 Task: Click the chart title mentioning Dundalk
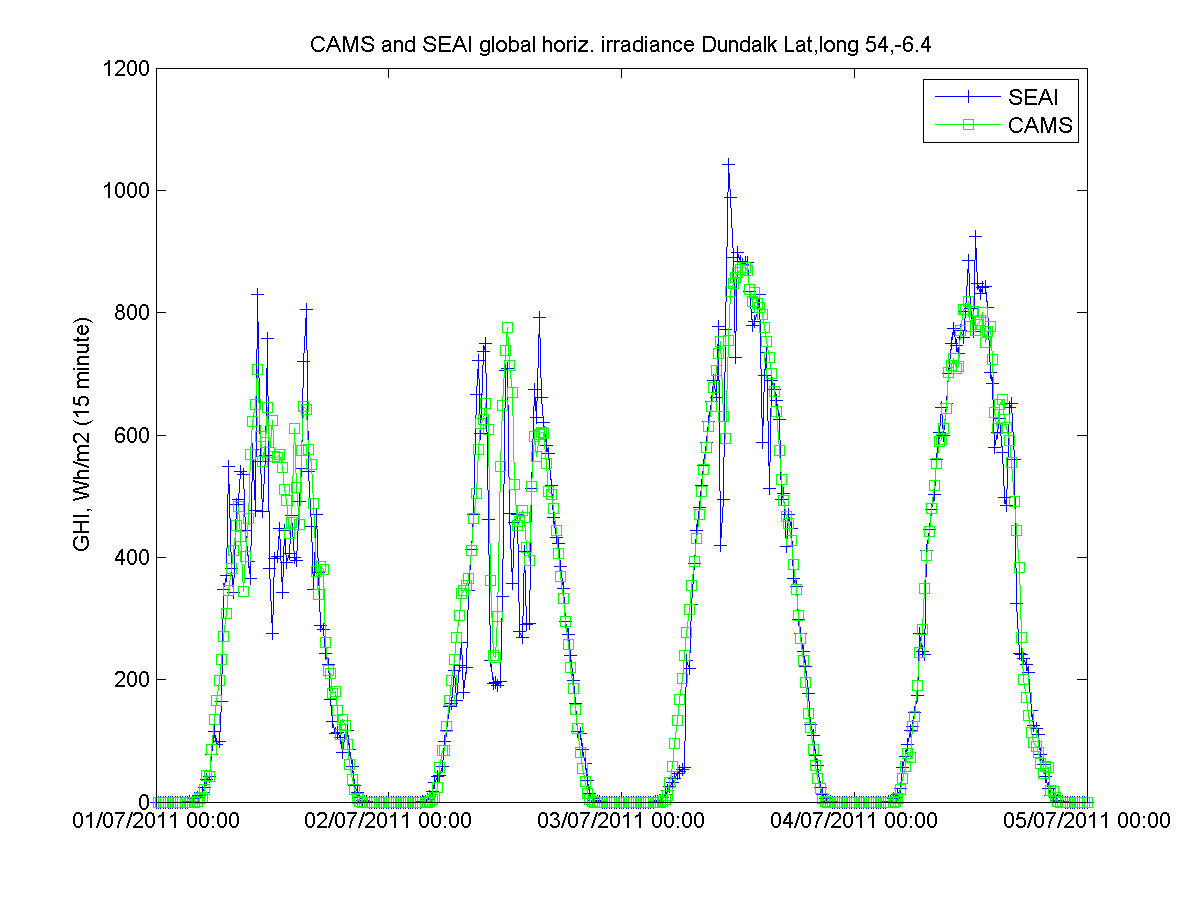click(620, 46)
